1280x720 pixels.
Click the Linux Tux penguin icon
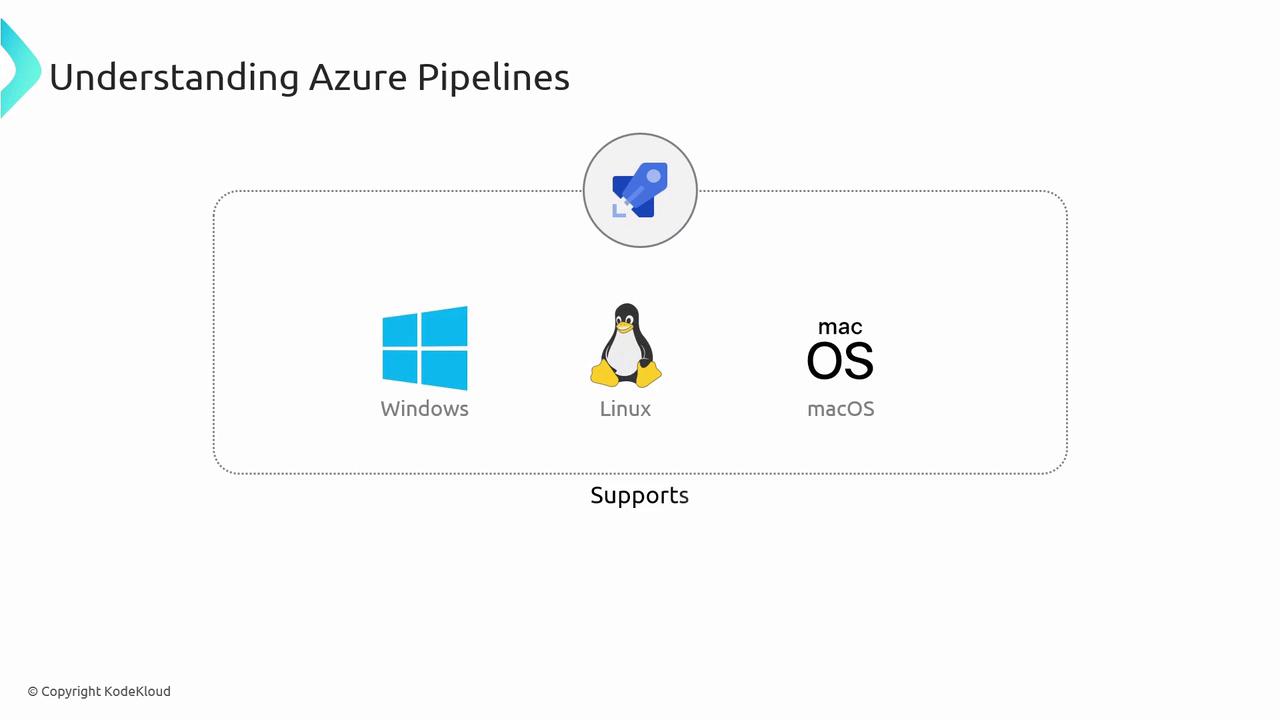626,346
